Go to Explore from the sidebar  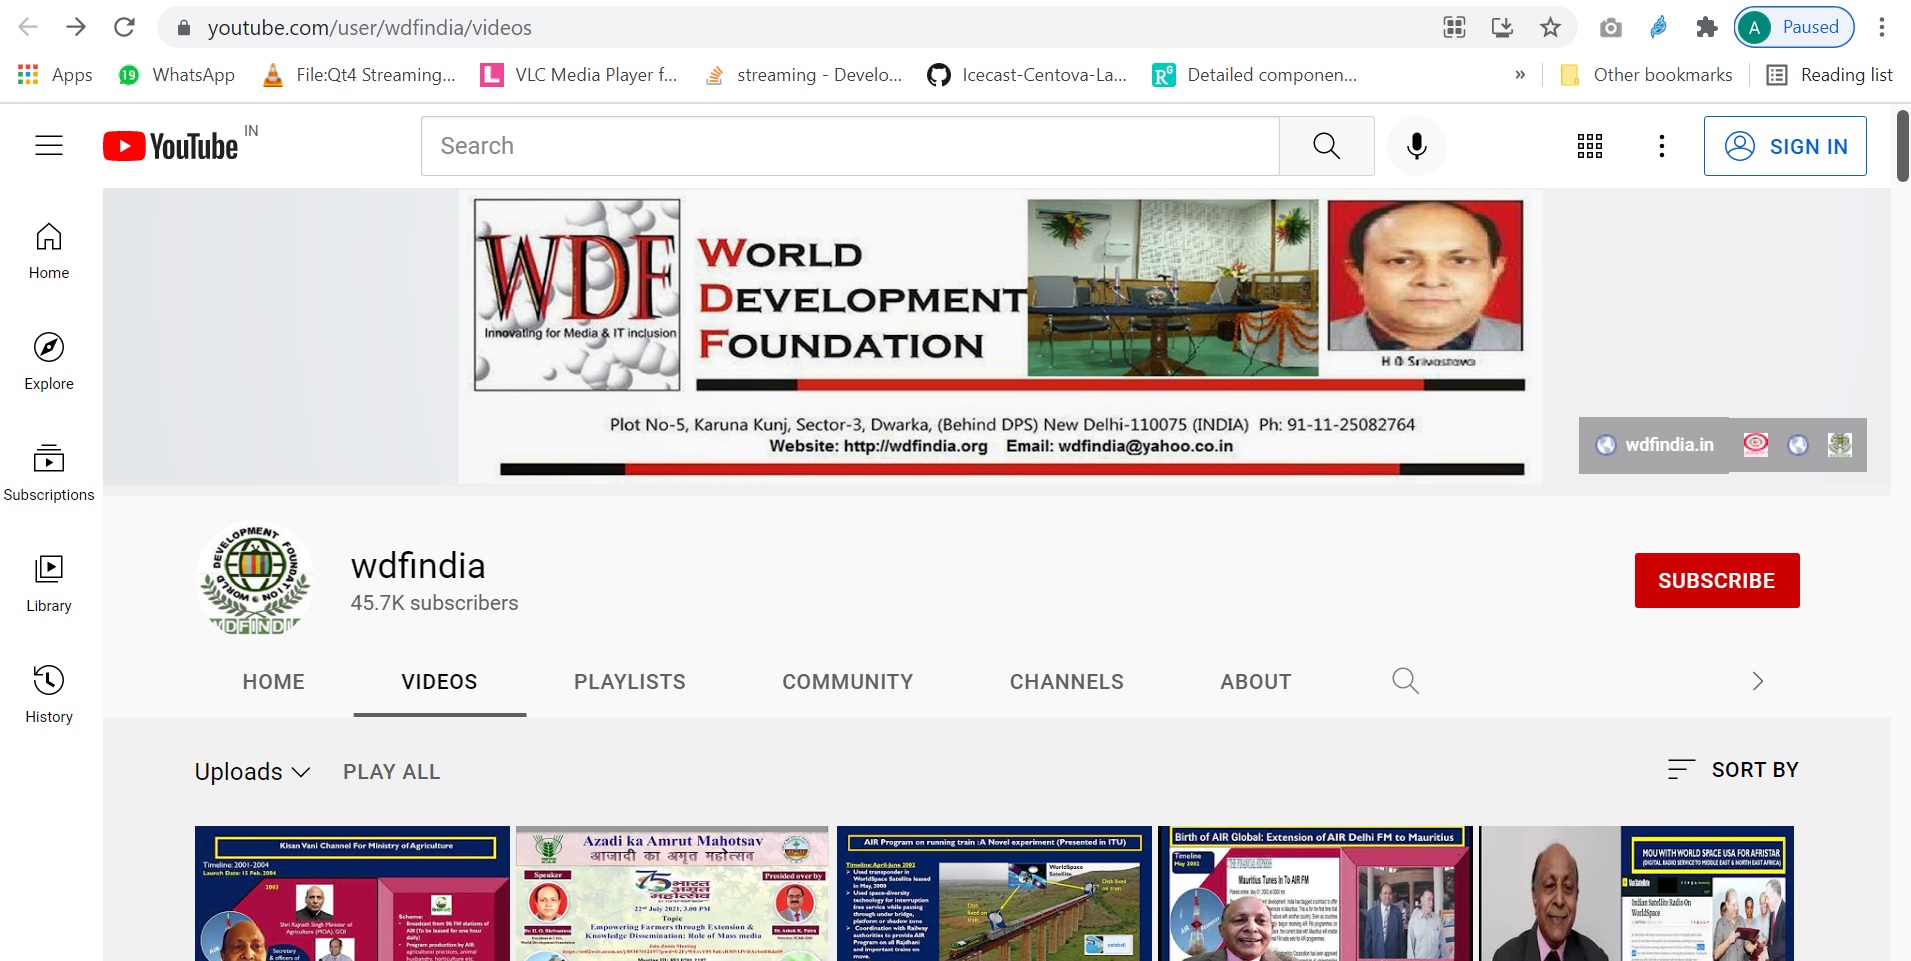[48, 360]
